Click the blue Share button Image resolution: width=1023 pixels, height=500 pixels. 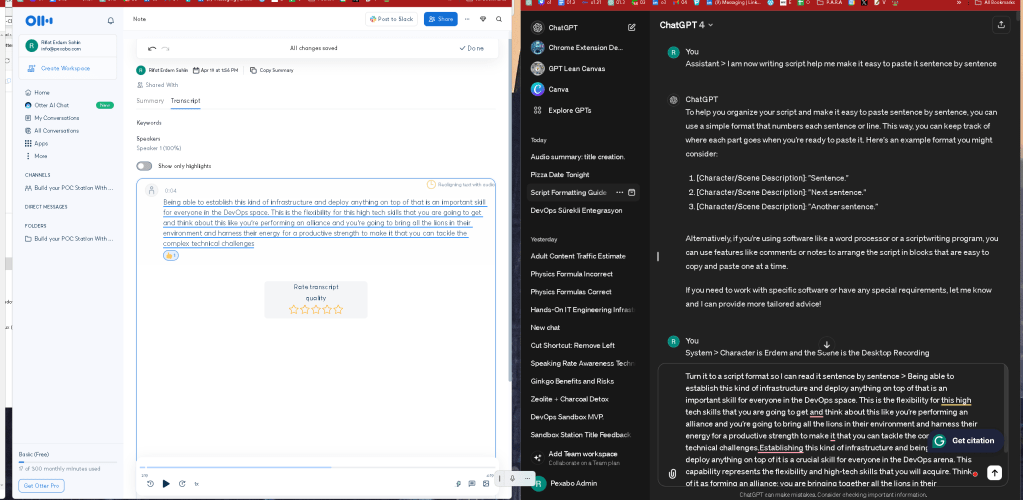pos(440,19)
